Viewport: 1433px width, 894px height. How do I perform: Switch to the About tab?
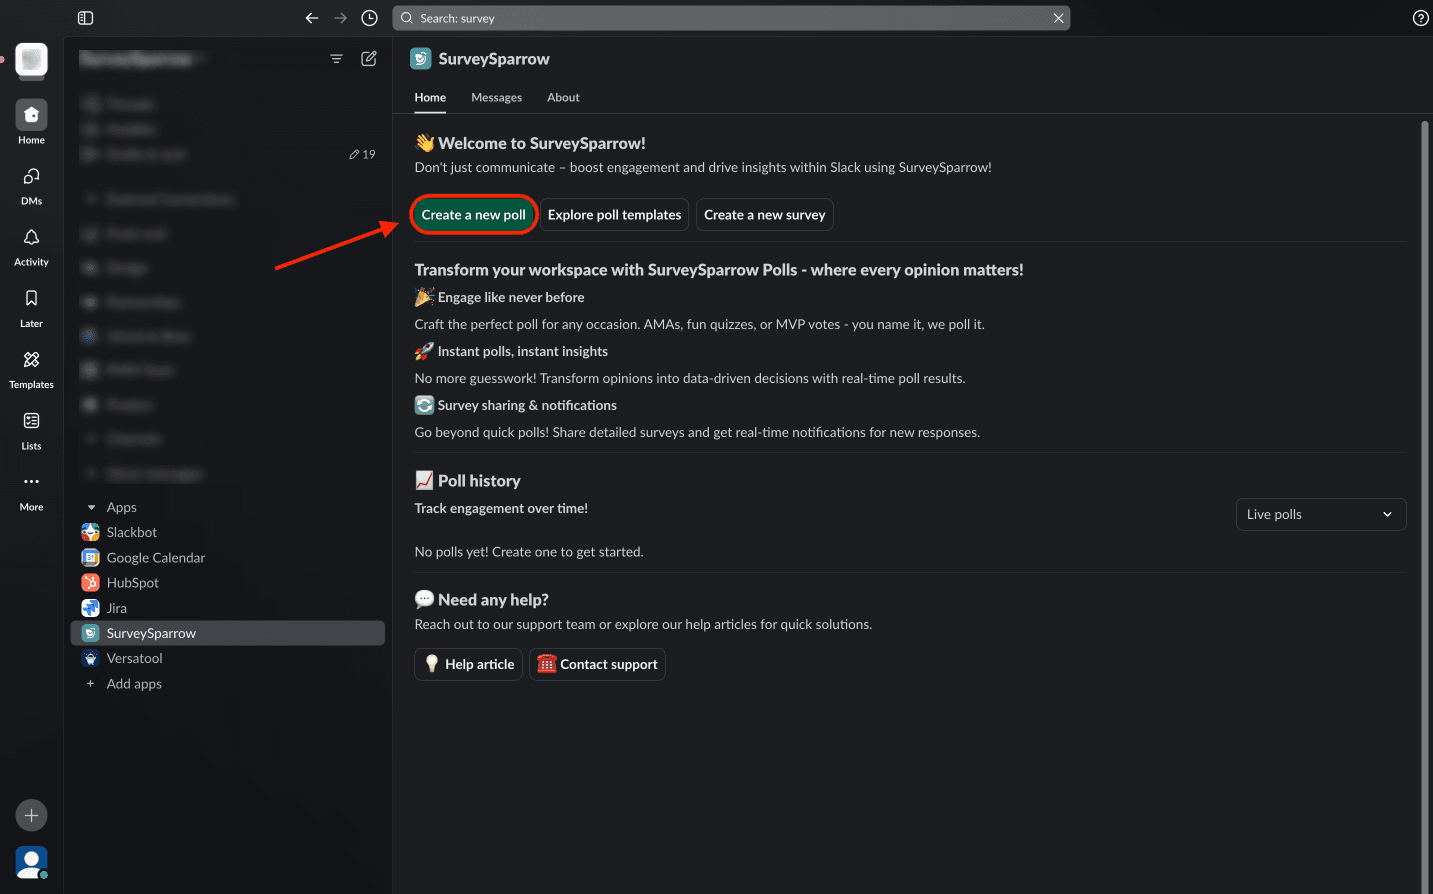[563, 98]
